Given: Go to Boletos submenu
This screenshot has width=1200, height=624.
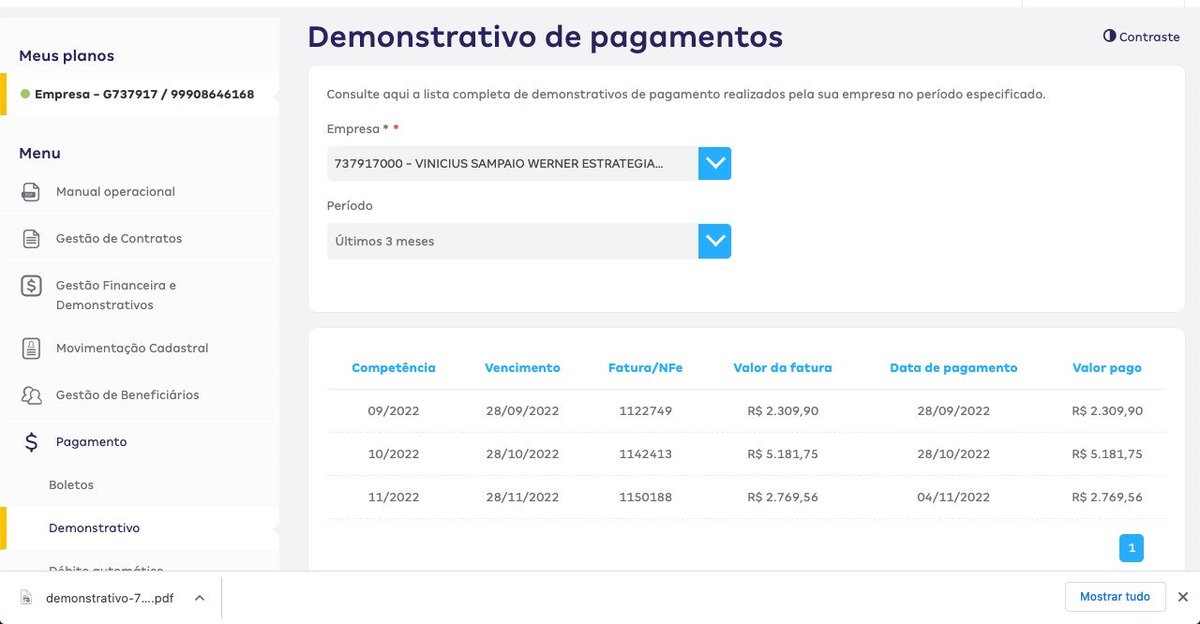Looking at the screenshot, I should tap(71, 485).
